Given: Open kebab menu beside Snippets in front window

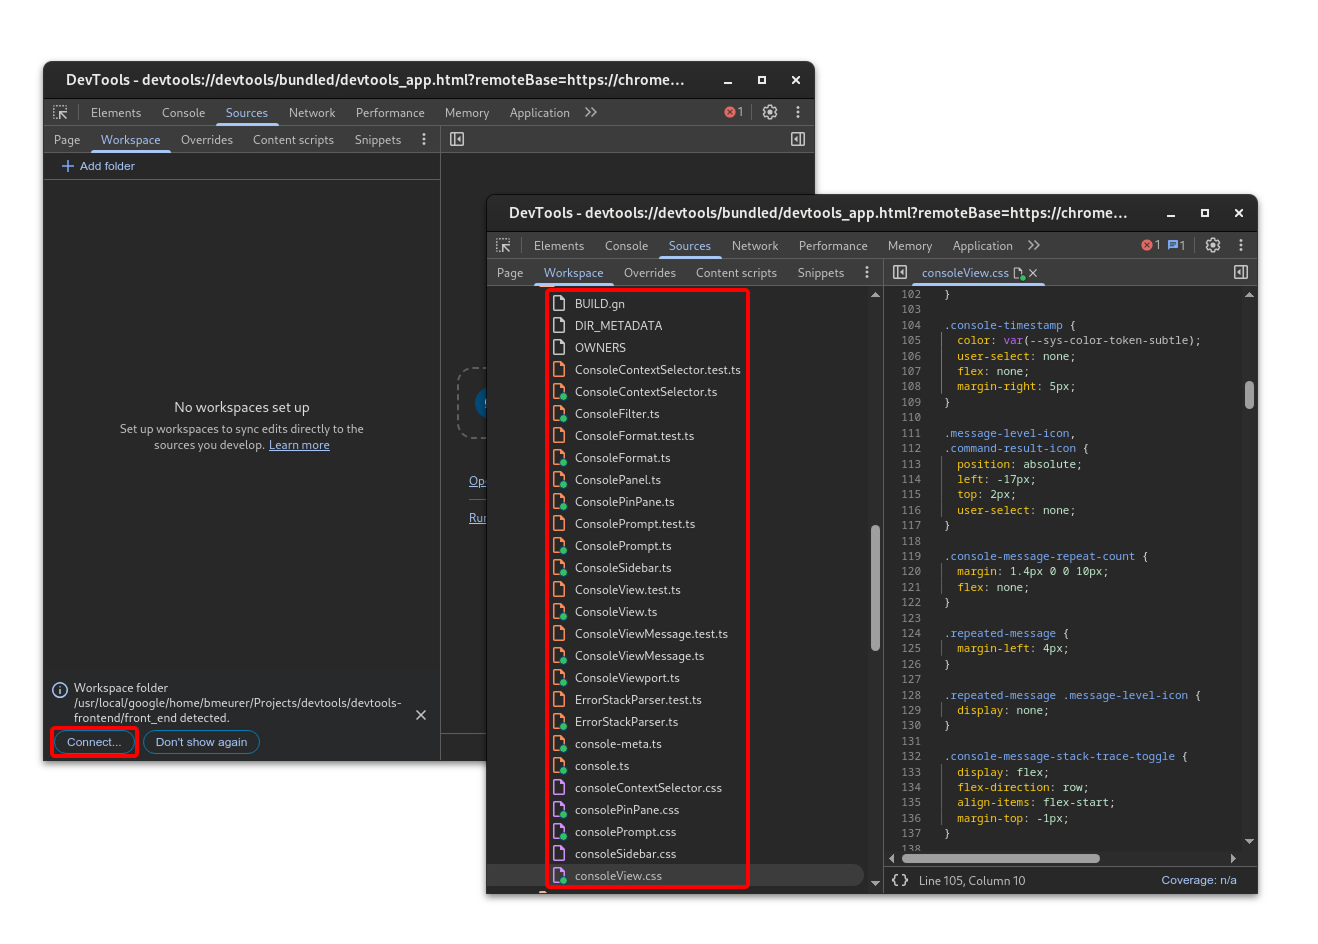Looking at the screenshot, I should 867,273.
